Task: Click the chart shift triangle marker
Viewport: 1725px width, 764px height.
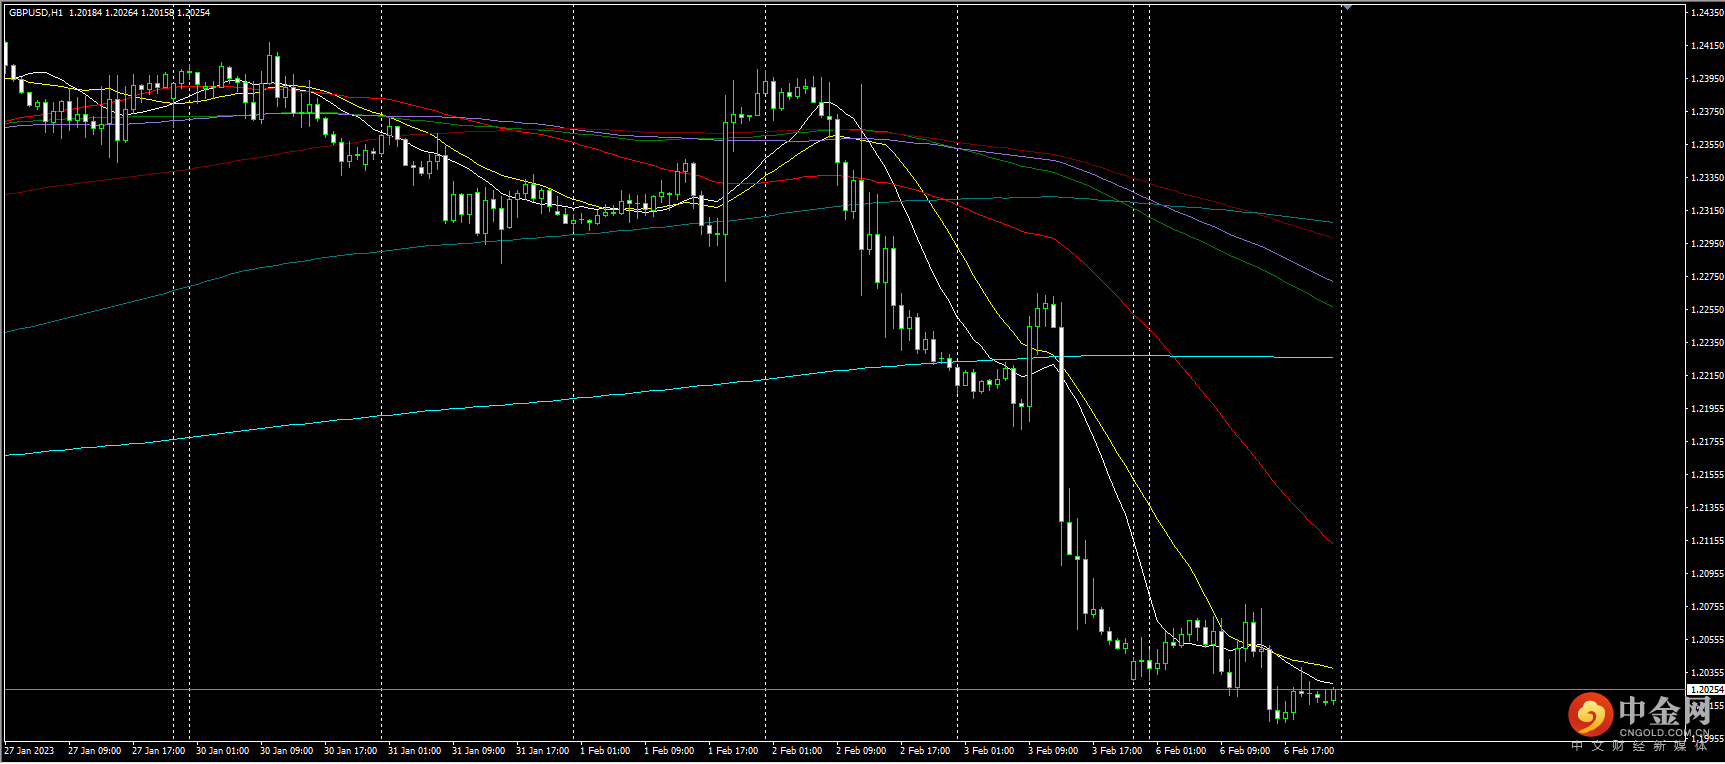Action: tap(1347, 7)
